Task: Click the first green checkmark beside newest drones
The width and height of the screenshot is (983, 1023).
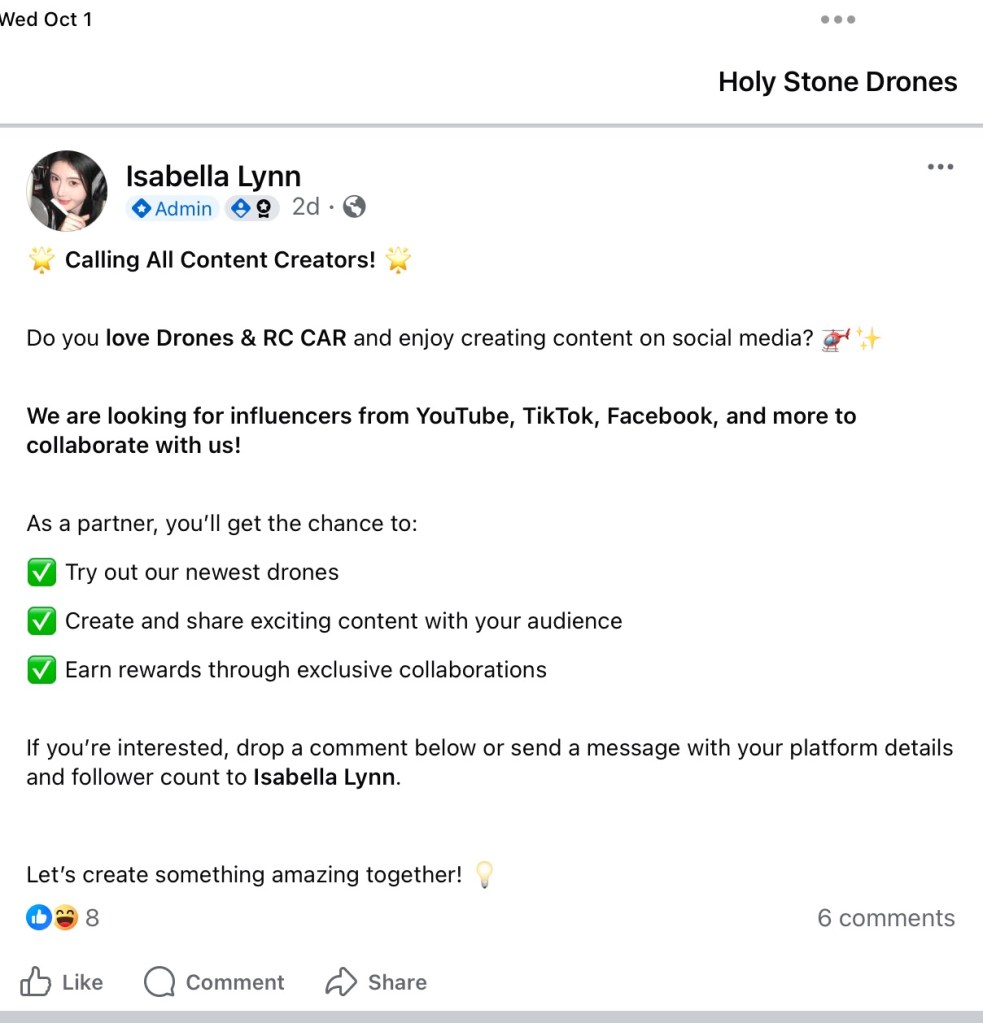Action: click(x=41, y=573)
